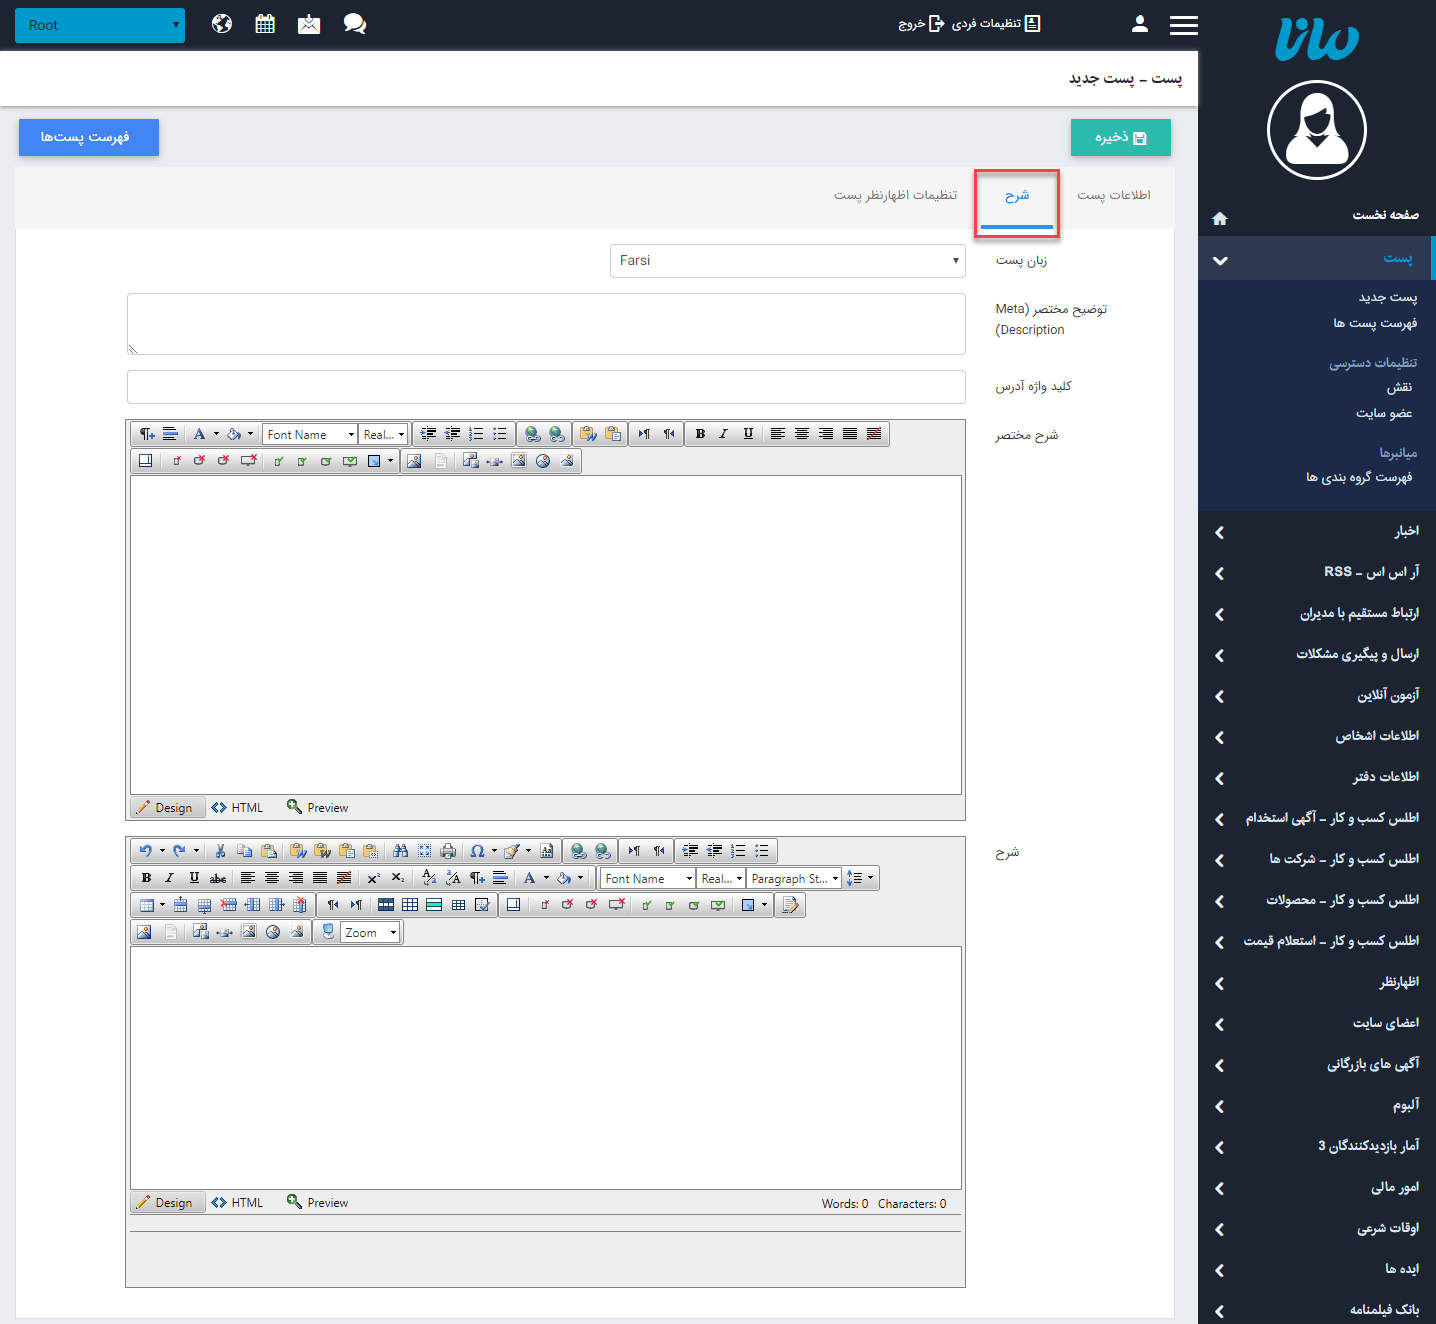Switch to the اطلاعات پست tab

coord(1113,195)
